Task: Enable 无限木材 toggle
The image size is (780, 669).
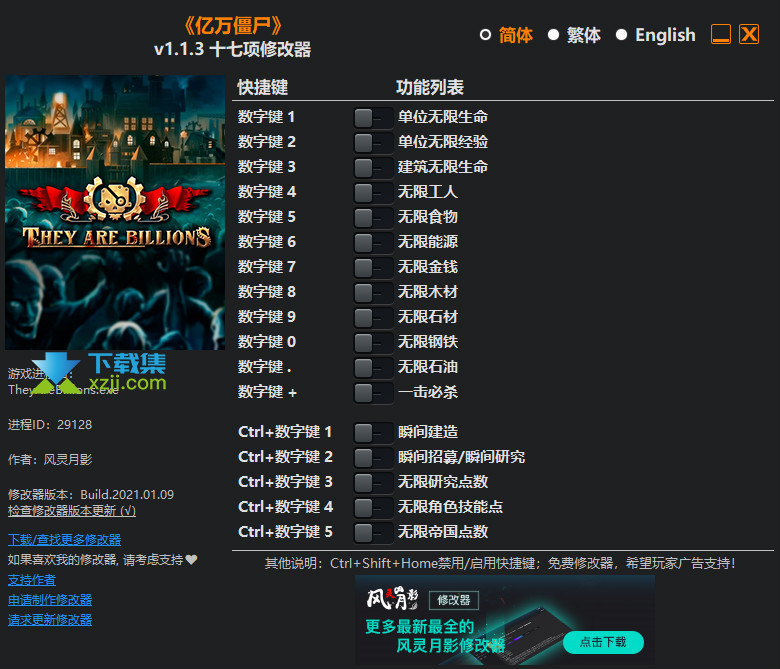Action: coord(373,292)
